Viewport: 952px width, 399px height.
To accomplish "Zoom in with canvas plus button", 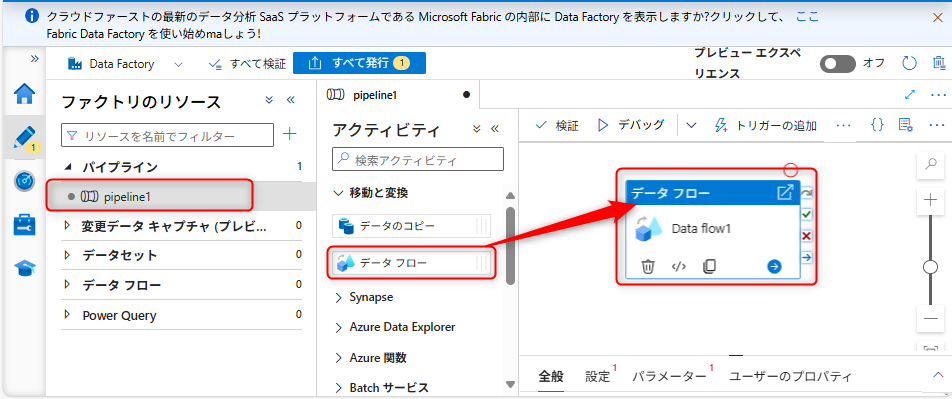I will 930,200.
